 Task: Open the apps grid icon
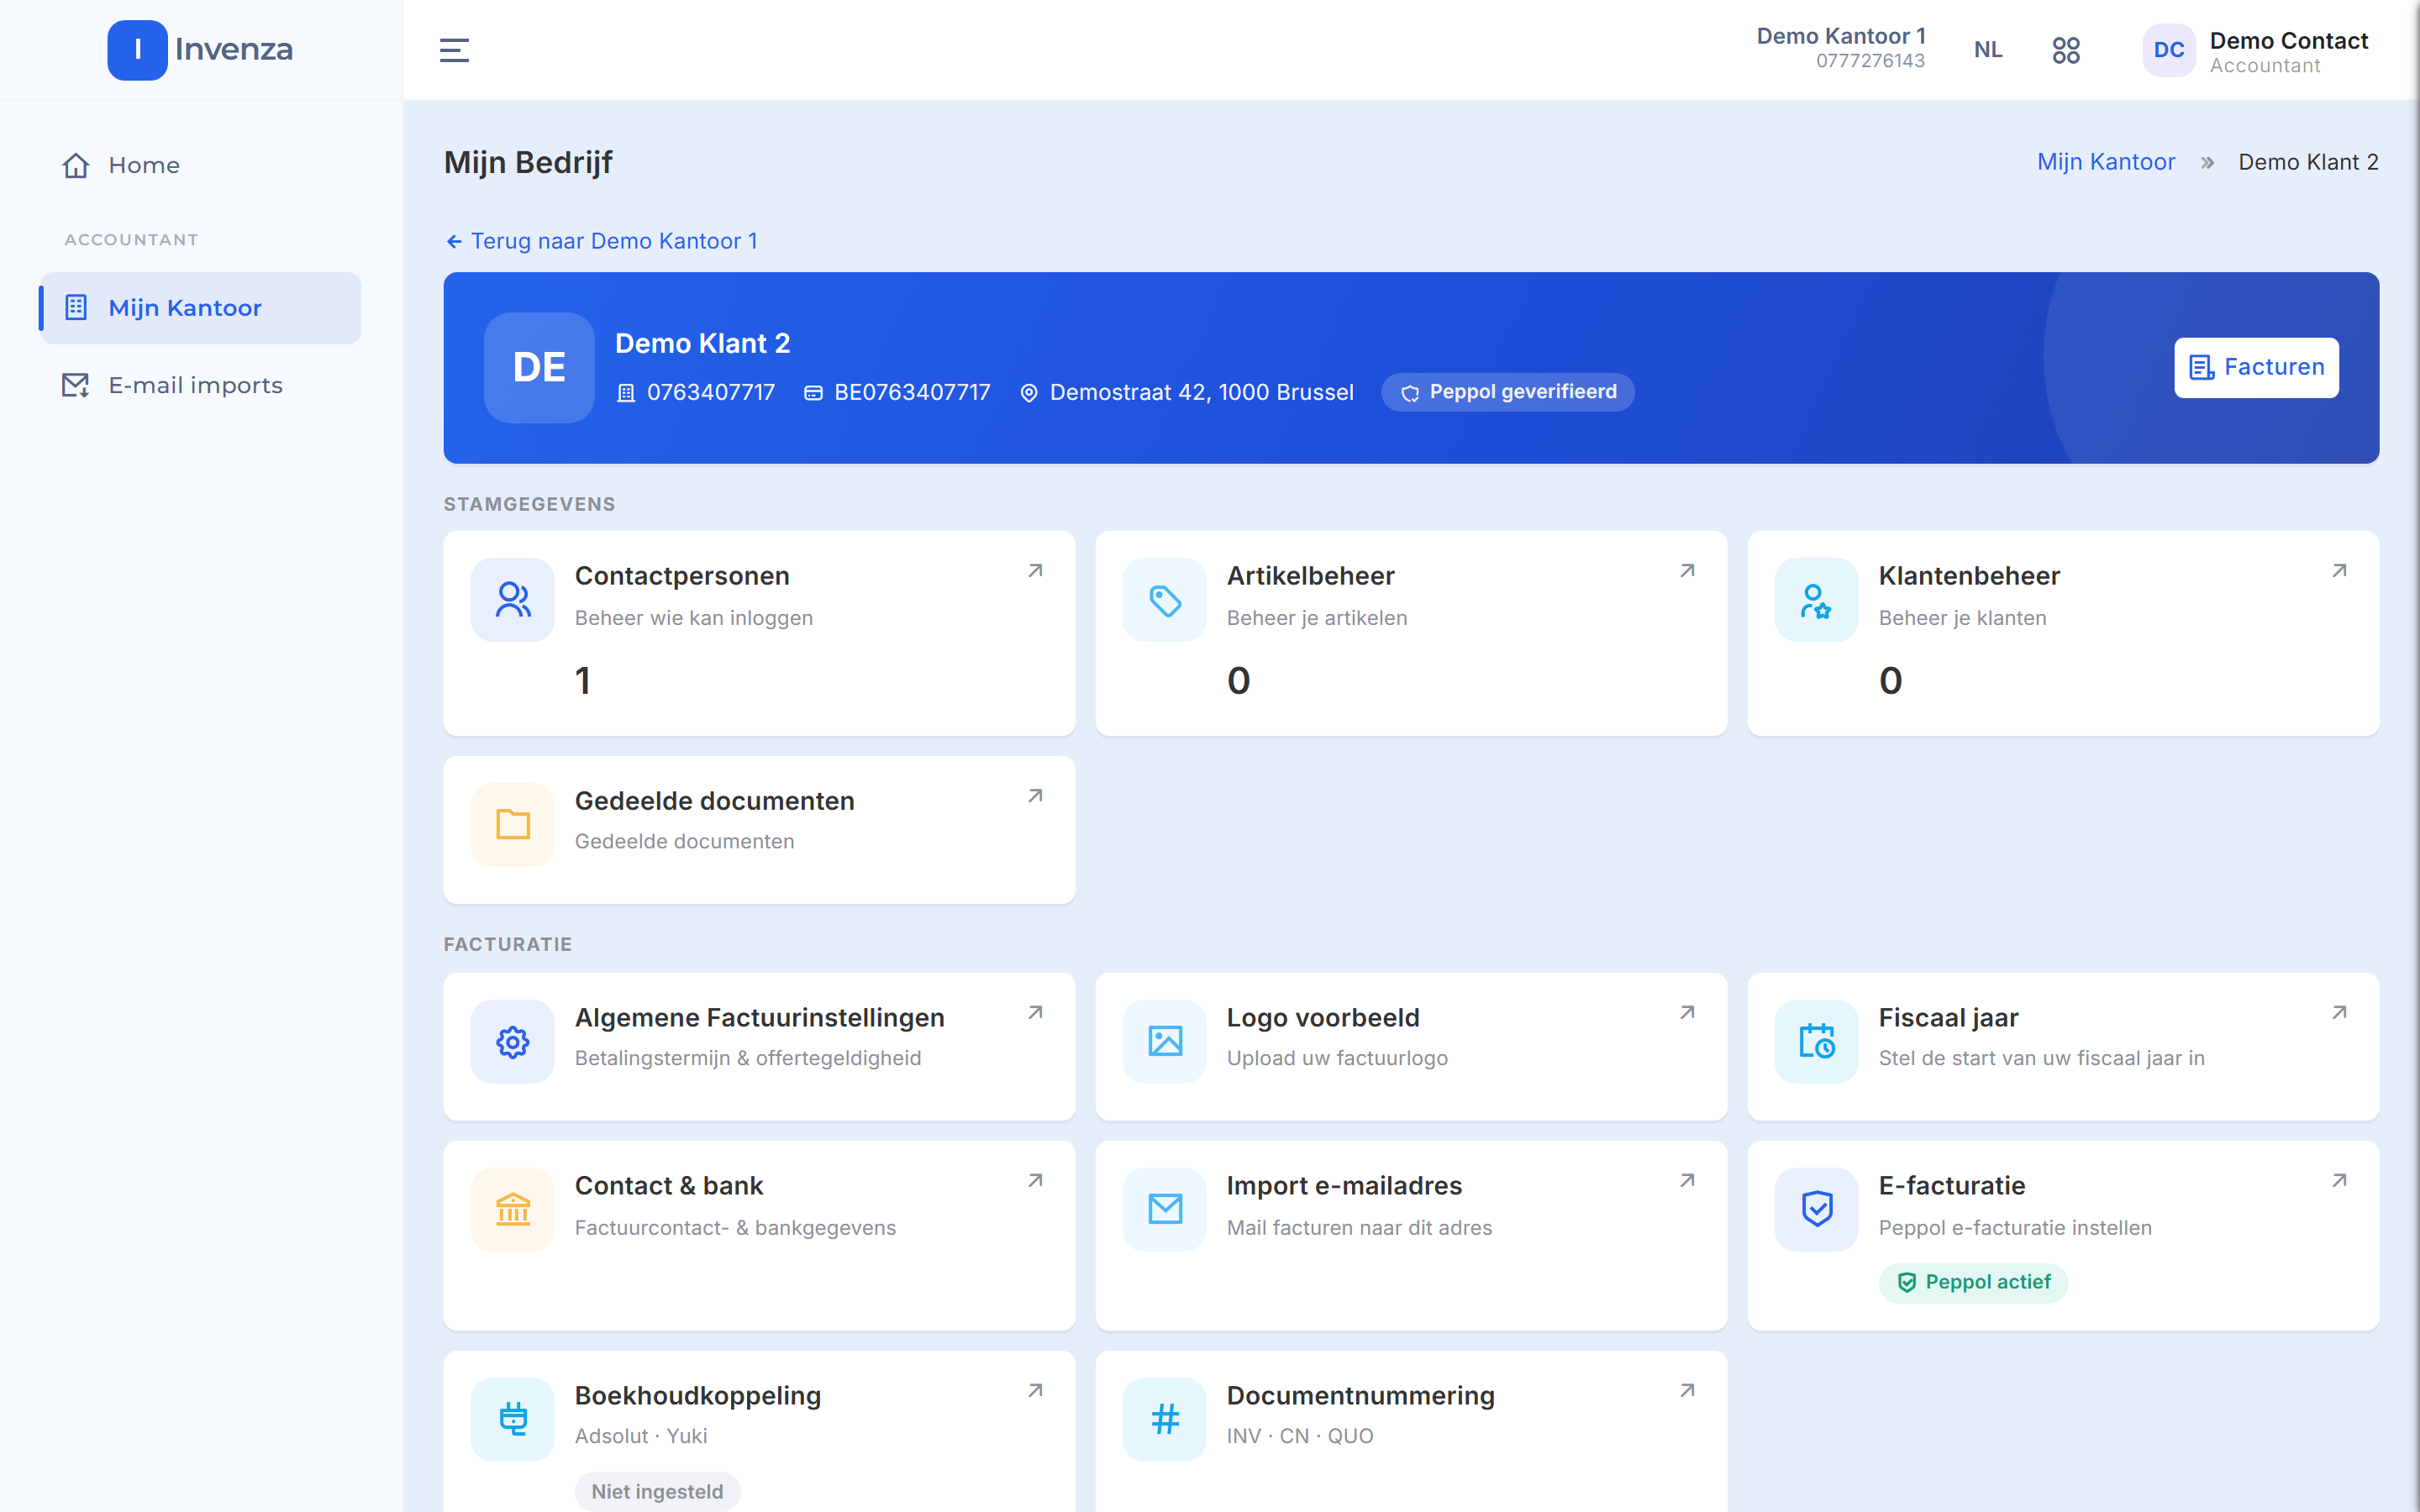tap(2065, 50)
